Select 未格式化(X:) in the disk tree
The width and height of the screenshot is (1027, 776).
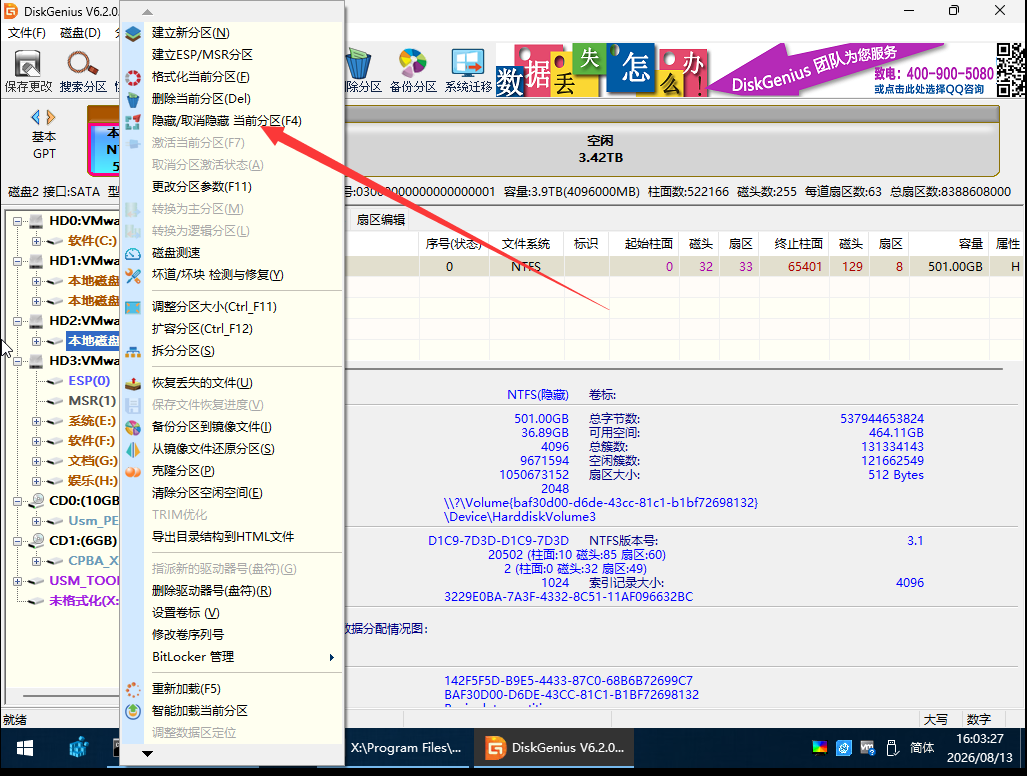point(84,600)
